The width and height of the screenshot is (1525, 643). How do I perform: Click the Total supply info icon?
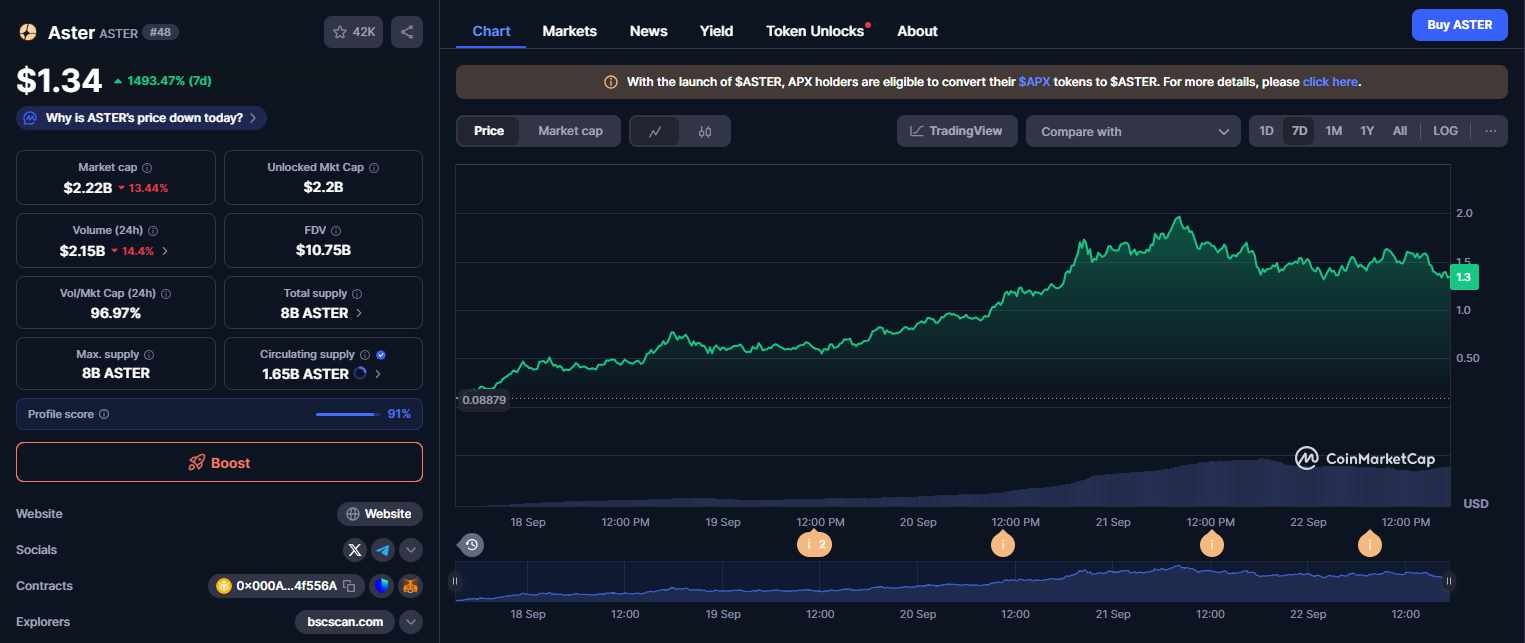(x=357, y=294)
